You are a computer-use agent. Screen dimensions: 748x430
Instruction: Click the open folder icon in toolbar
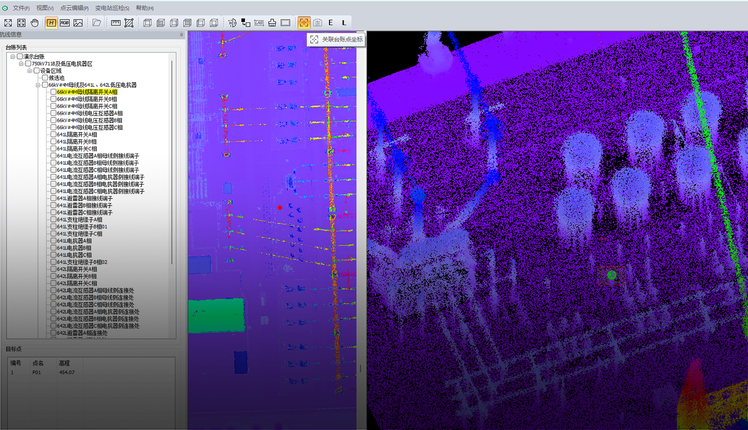(96, 22)
